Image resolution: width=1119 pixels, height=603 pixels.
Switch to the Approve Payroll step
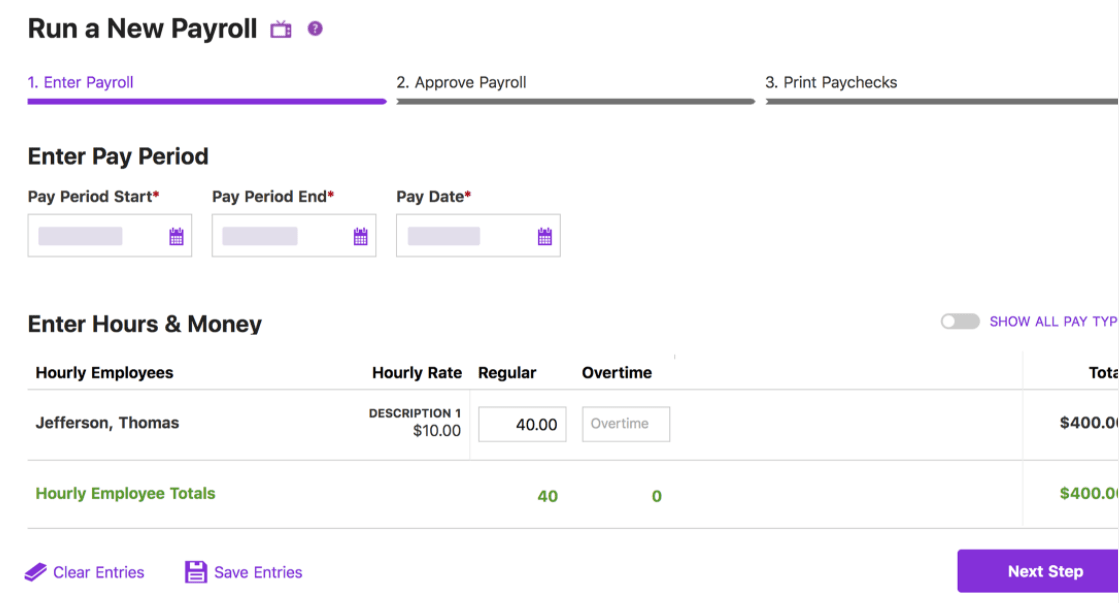point(462,82)
